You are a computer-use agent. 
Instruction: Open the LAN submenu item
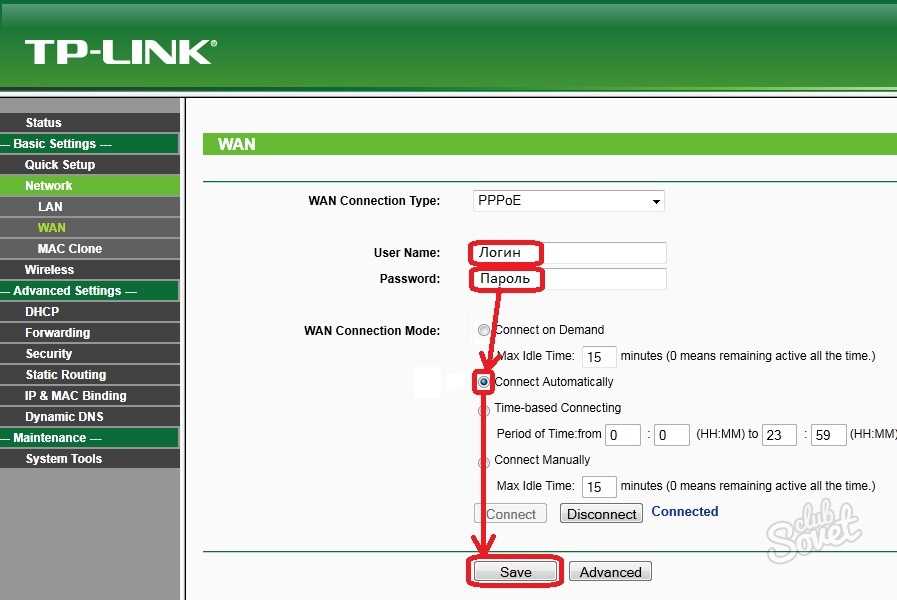tap(90, 207)
